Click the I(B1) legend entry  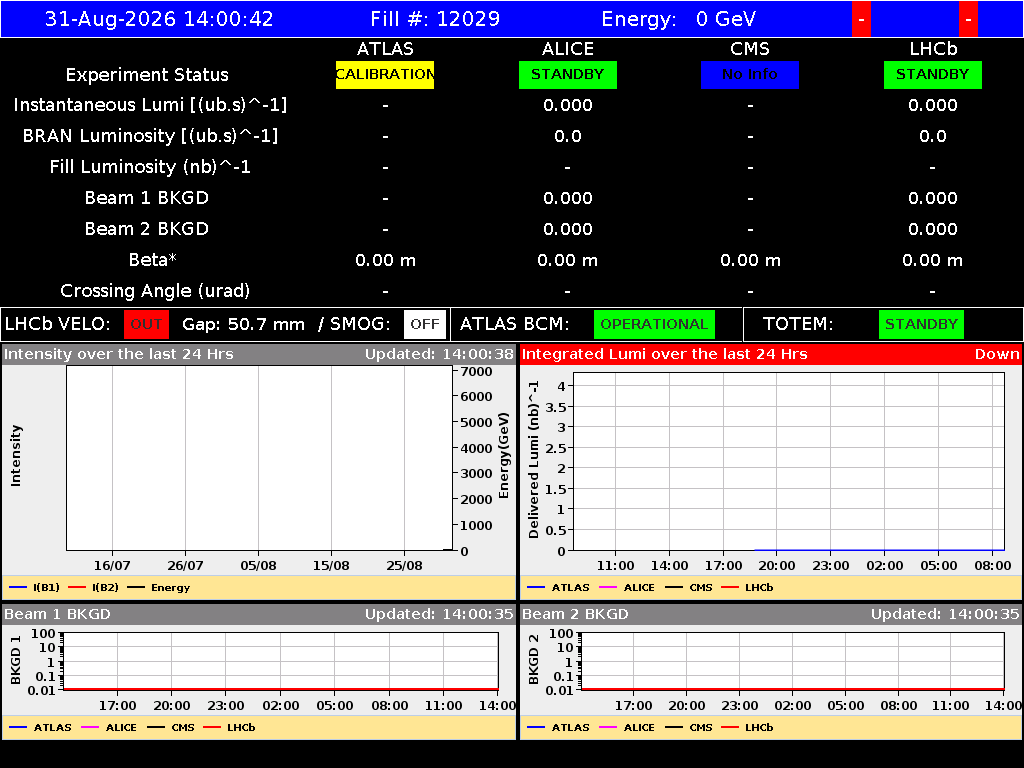pyautogui.click(x=35, y=587)
